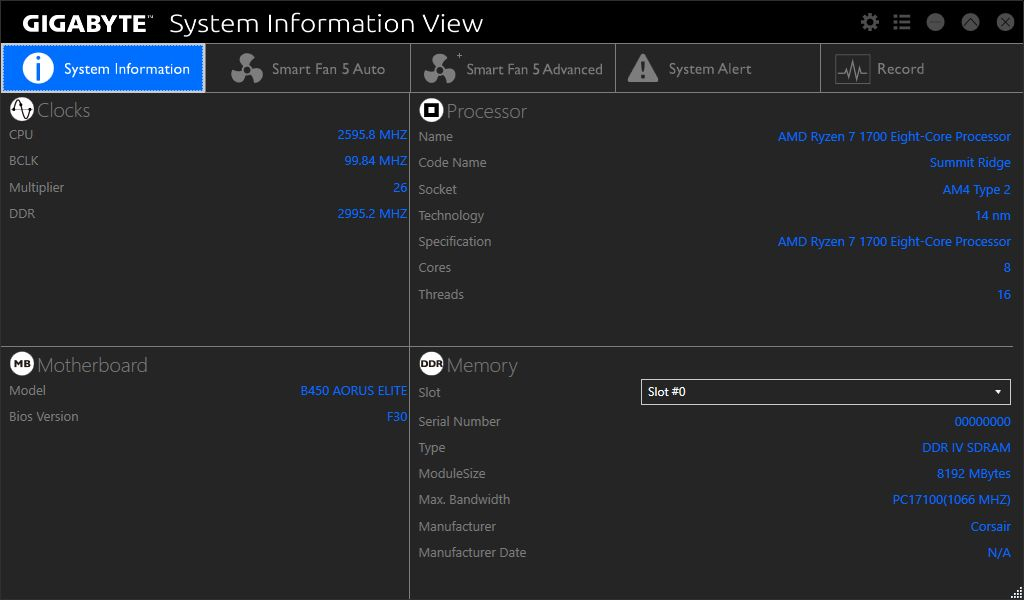This screenshot has height=600, width=1024.
Task: Click the Record waveform icon
Action: pyautogui.click(x=852, y=69)
